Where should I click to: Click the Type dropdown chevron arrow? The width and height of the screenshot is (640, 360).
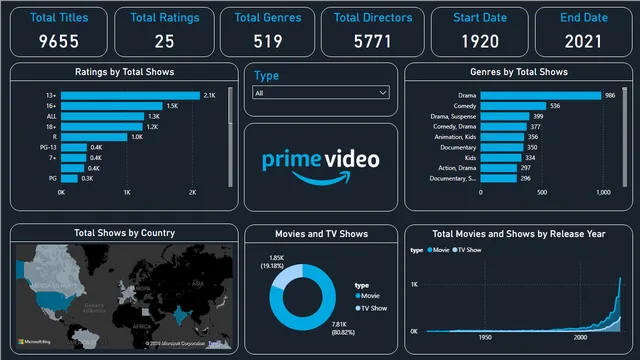[x=382, y=93]
